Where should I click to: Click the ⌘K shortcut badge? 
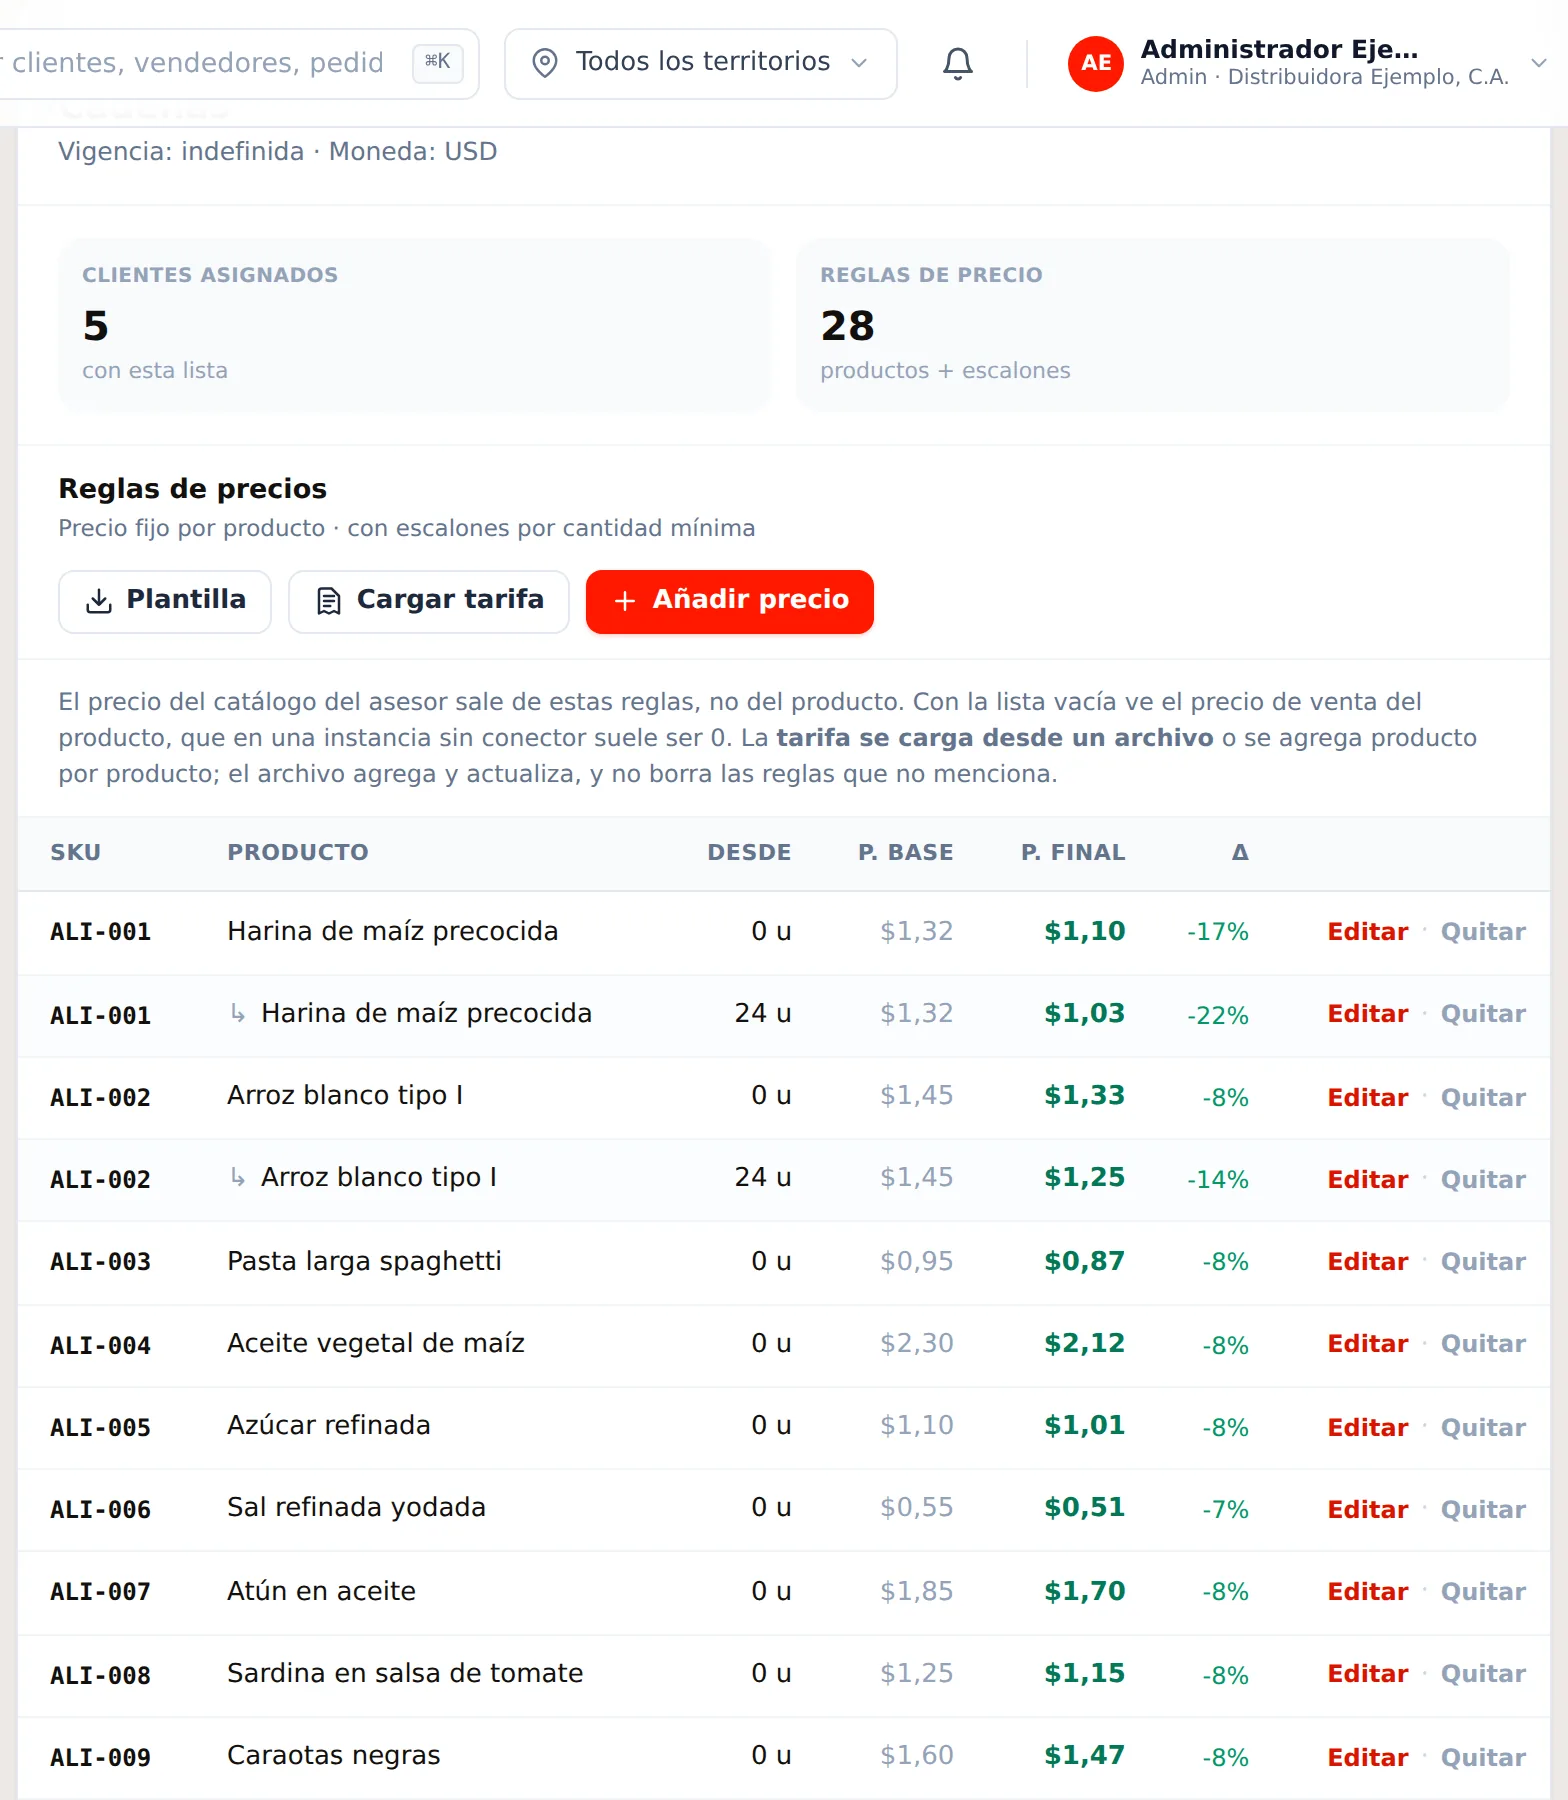[438, 62]
